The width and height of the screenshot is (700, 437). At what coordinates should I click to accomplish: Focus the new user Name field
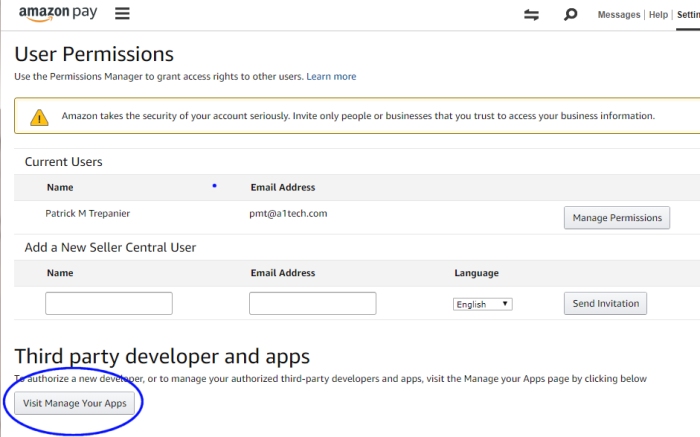point(109,304)
